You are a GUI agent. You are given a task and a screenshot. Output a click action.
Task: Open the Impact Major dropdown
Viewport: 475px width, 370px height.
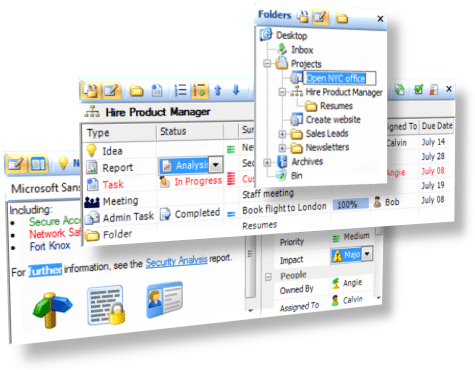tap(367, 254)
